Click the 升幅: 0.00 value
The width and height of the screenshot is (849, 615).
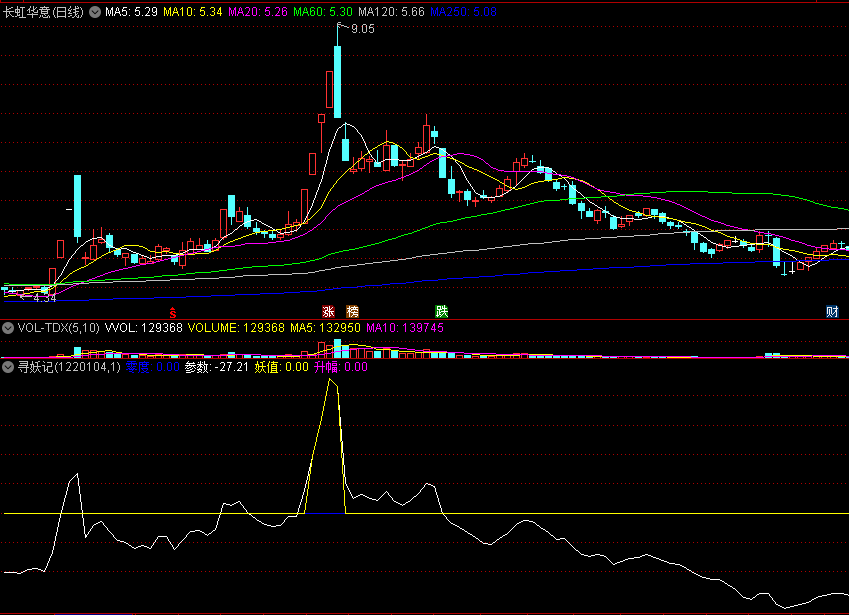[x=341, y=367]
